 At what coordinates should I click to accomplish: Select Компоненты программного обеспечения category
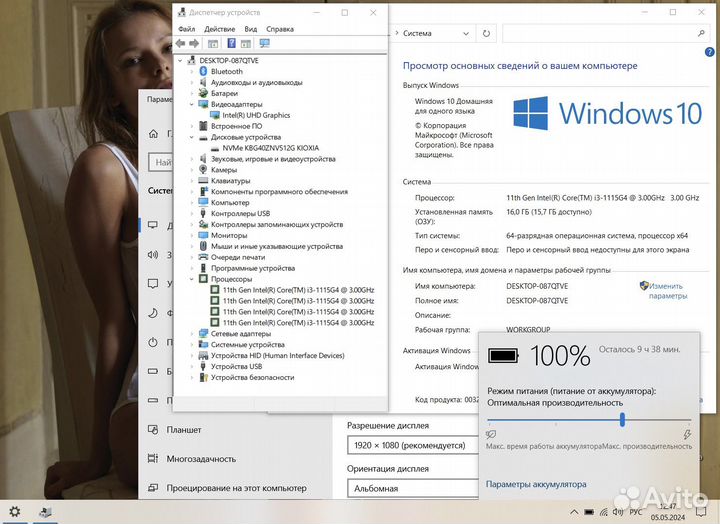tap(279, 192)
